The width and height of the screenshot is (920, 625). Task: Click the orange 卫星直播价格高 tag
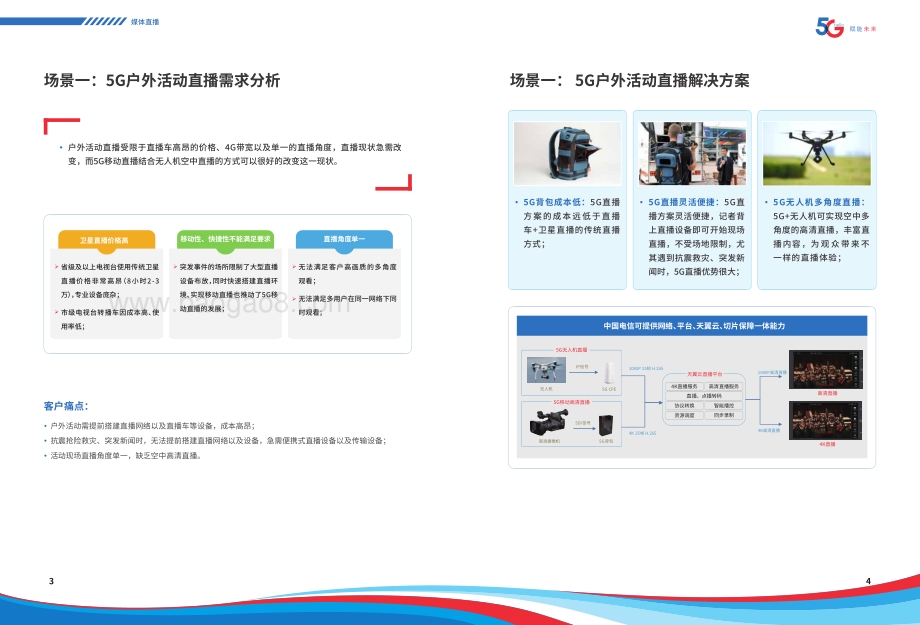click(106, 240)
